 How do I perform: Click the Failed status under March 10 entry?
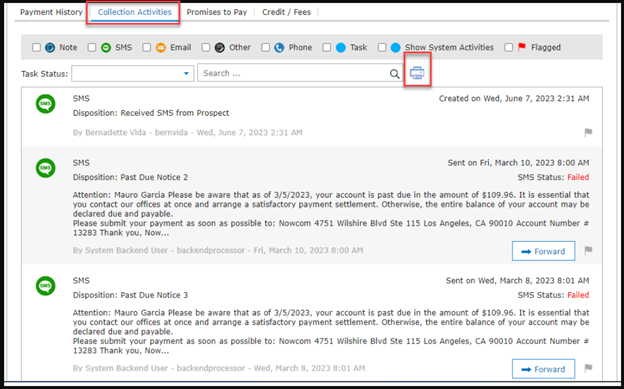[578, 177]
